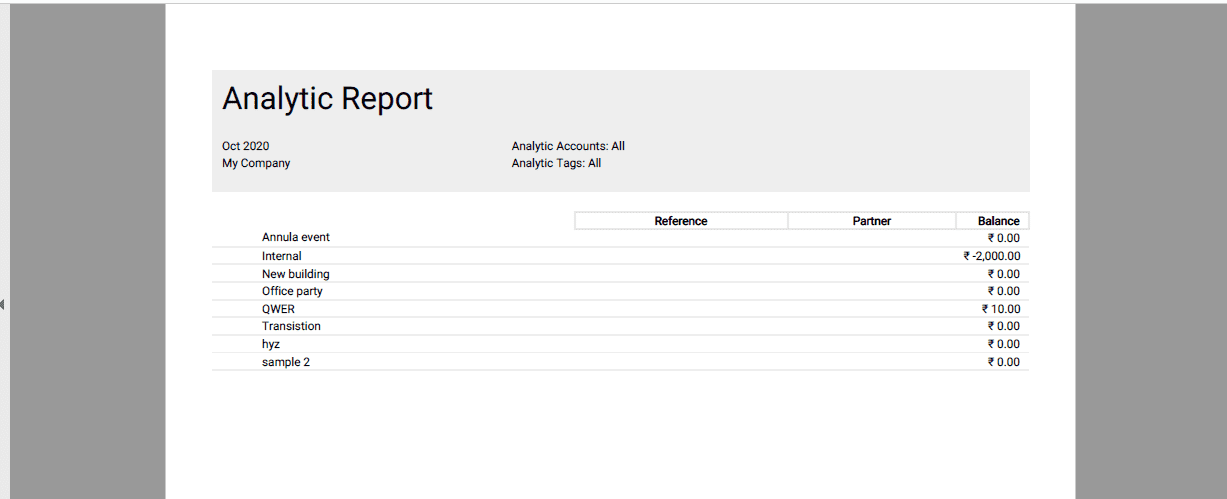Select the Internal account row
Image resolution: width=1227 pixels, height=499 pixels.
click(282, 256)
